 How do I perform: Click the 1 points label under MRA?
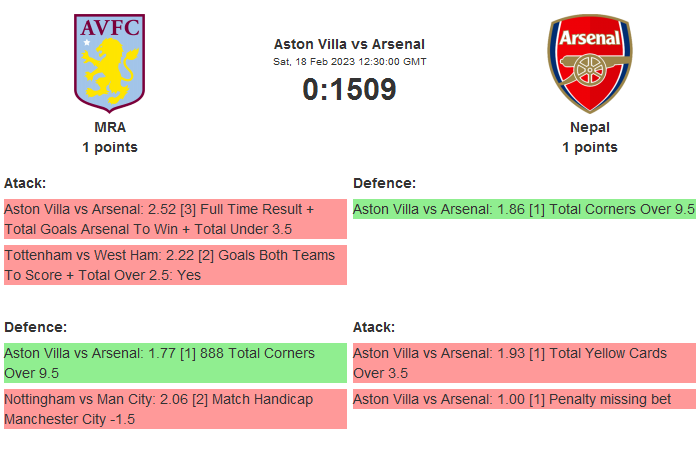110,147
